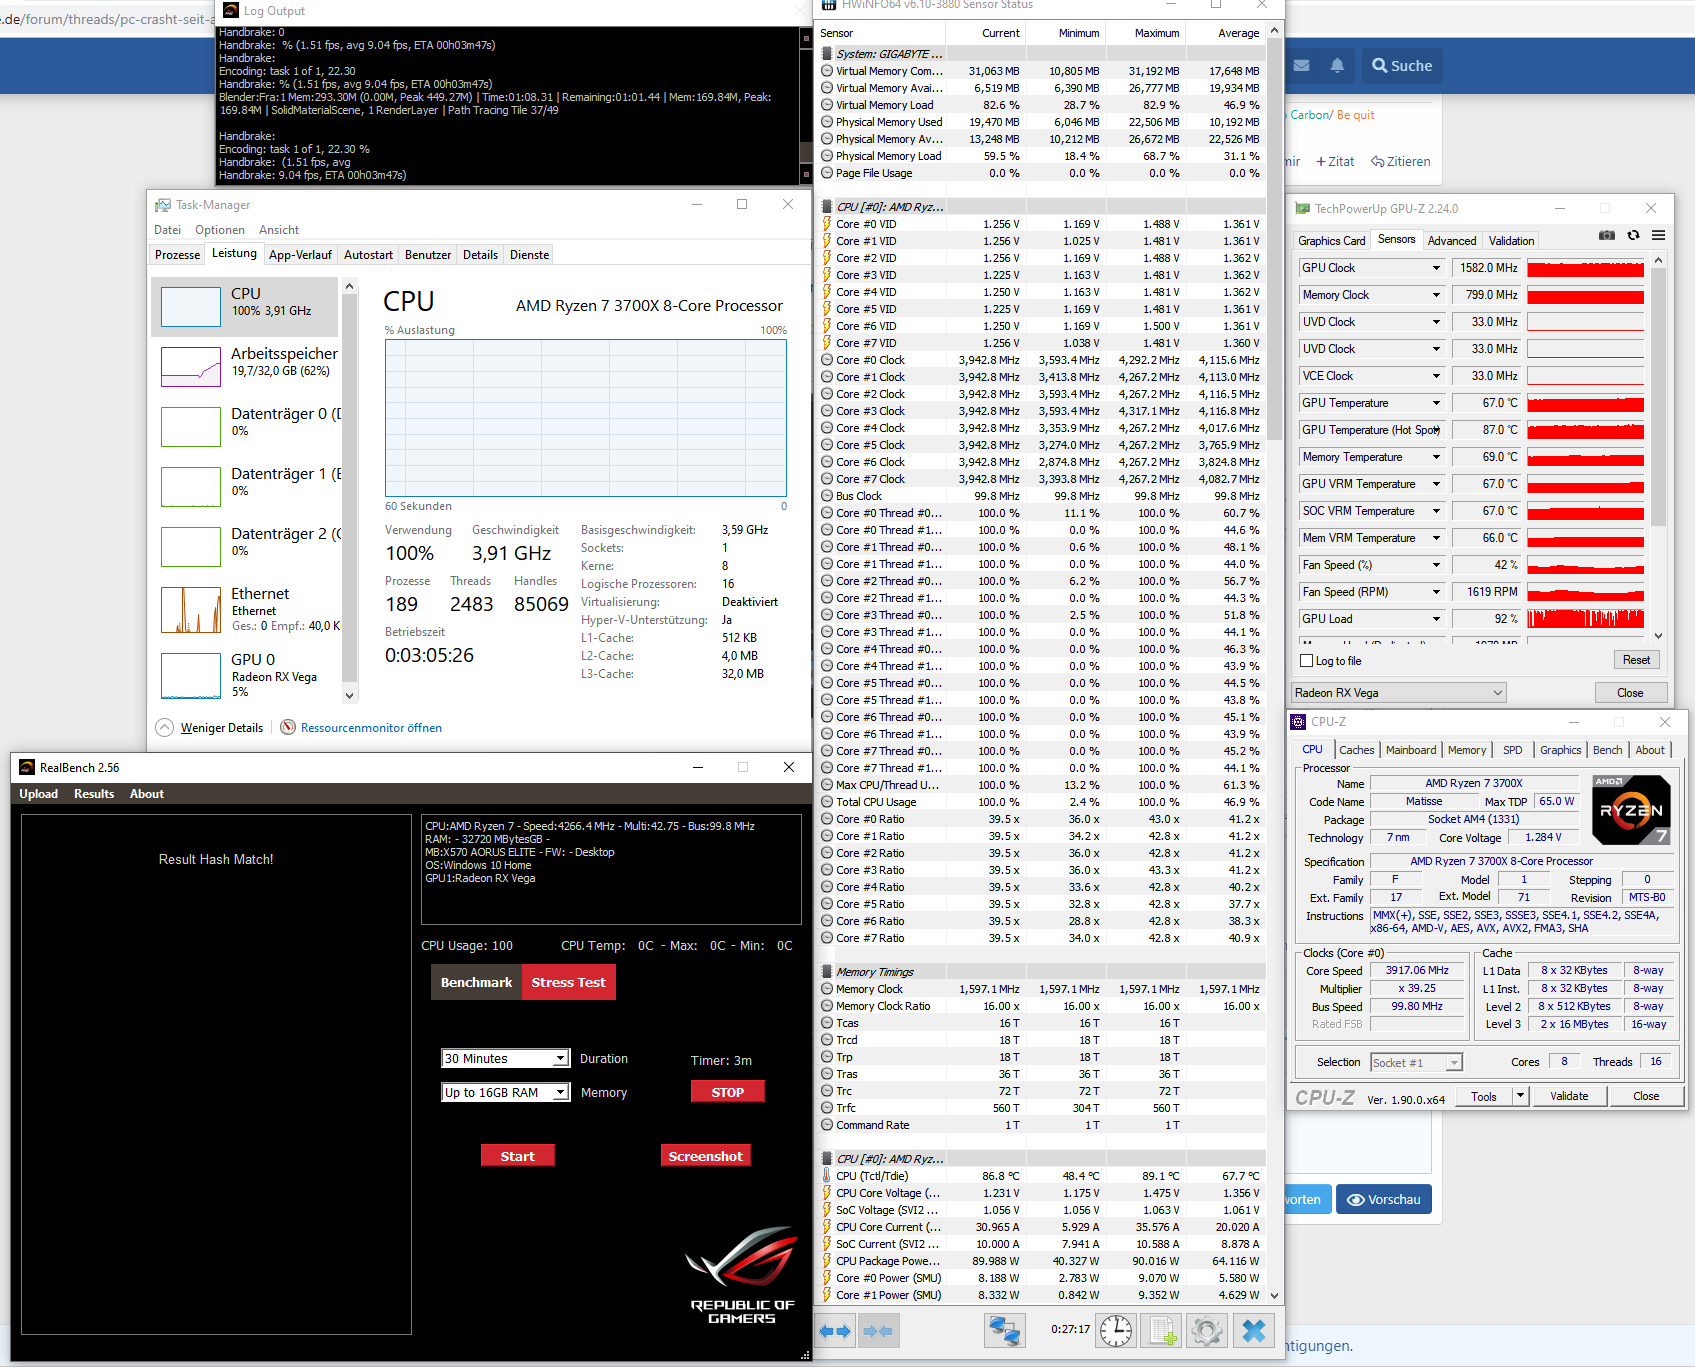The width and height of the screenshot is (1695, 1367).
Task: Click the Ressourcenmonitor icon in Task Manager
Action: [288, 727]
